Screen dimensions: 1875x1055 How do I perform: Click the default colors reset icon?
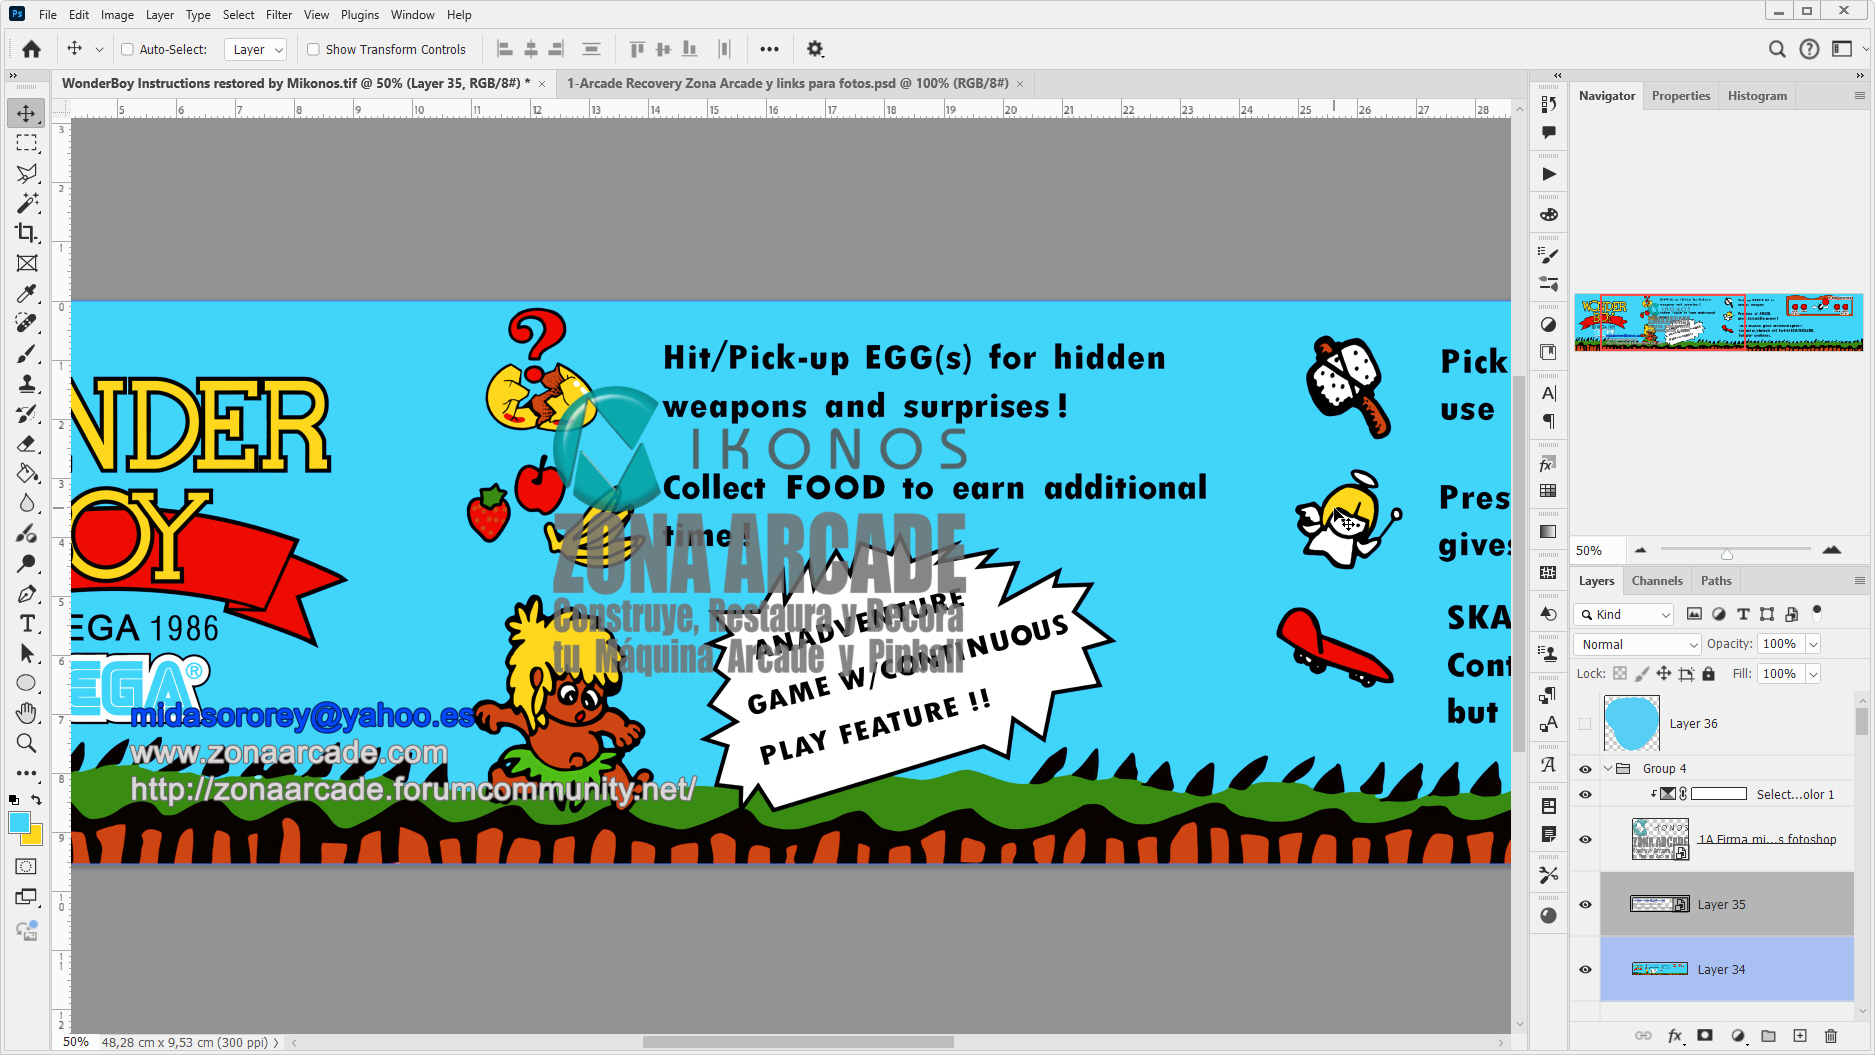[13, 800]
